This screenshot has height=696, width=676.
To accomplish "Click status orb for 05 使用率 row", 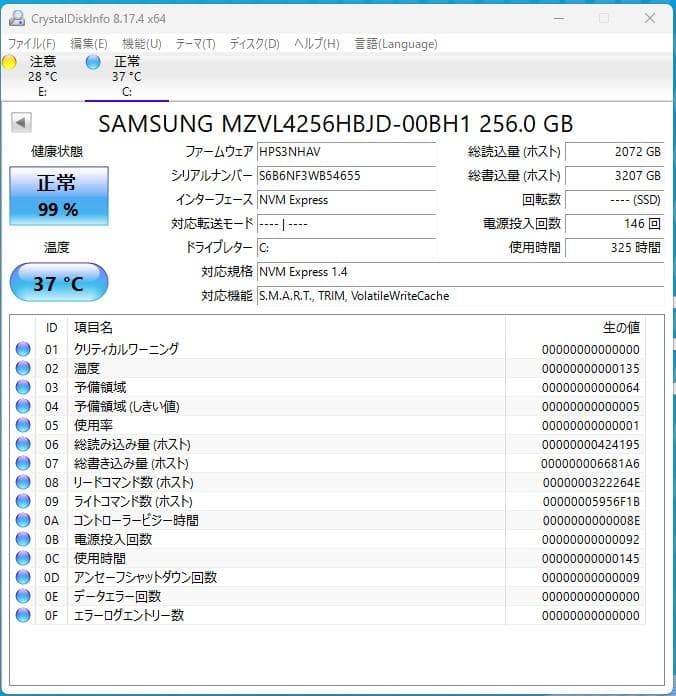I will coord(23,425).
